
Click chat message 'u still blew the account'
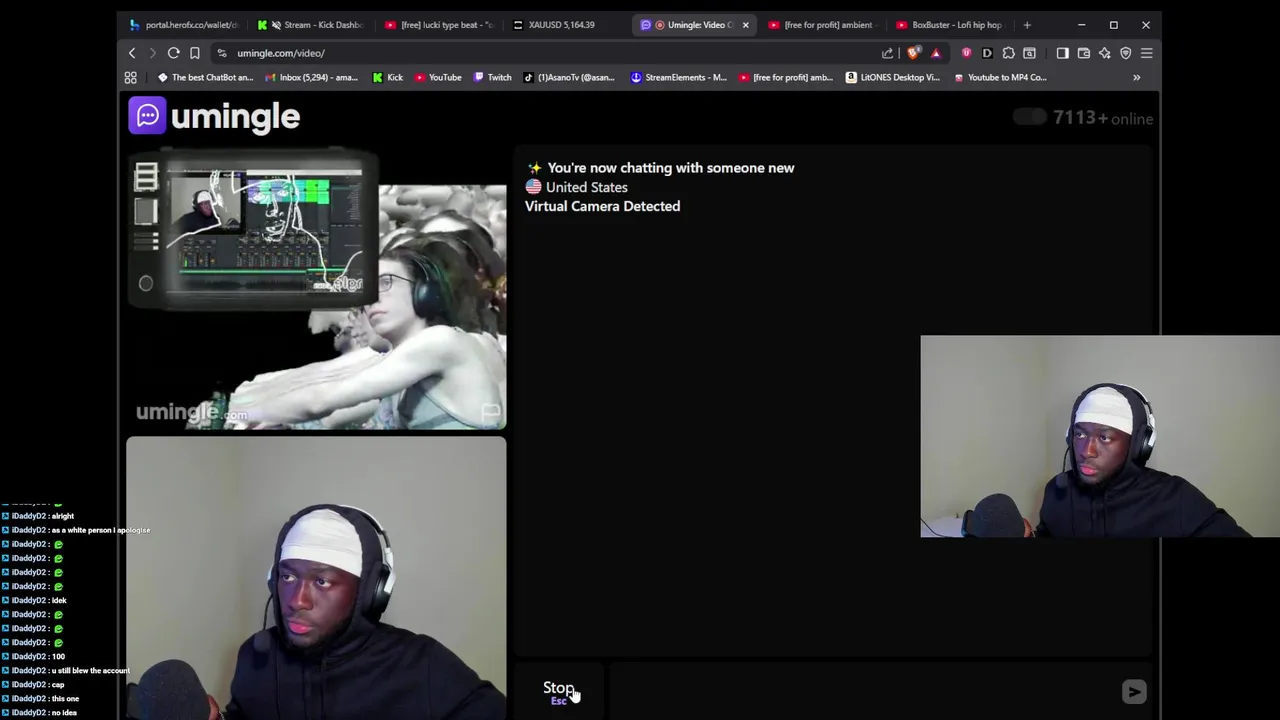pos(90,670)
